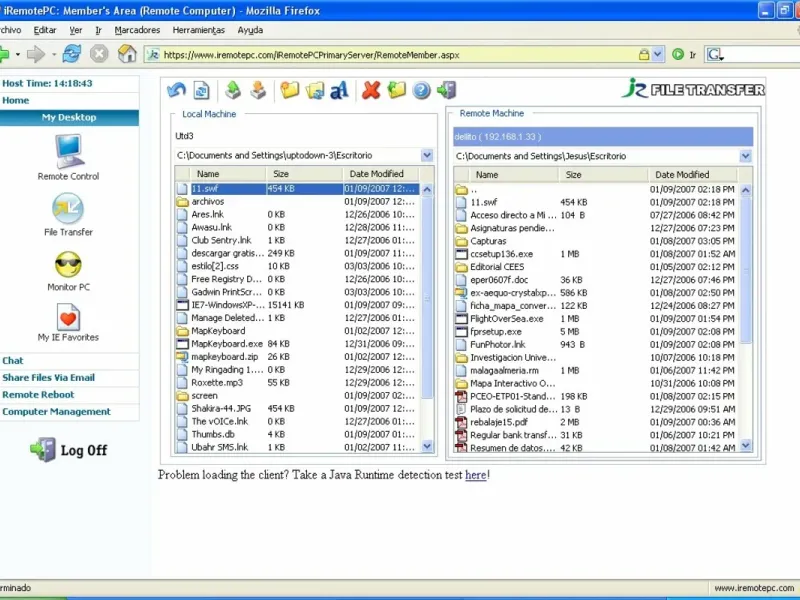Click the folder with green arrow icon
Screen dimensions: 800x600
pyautogui.click(x=396, y=90)
